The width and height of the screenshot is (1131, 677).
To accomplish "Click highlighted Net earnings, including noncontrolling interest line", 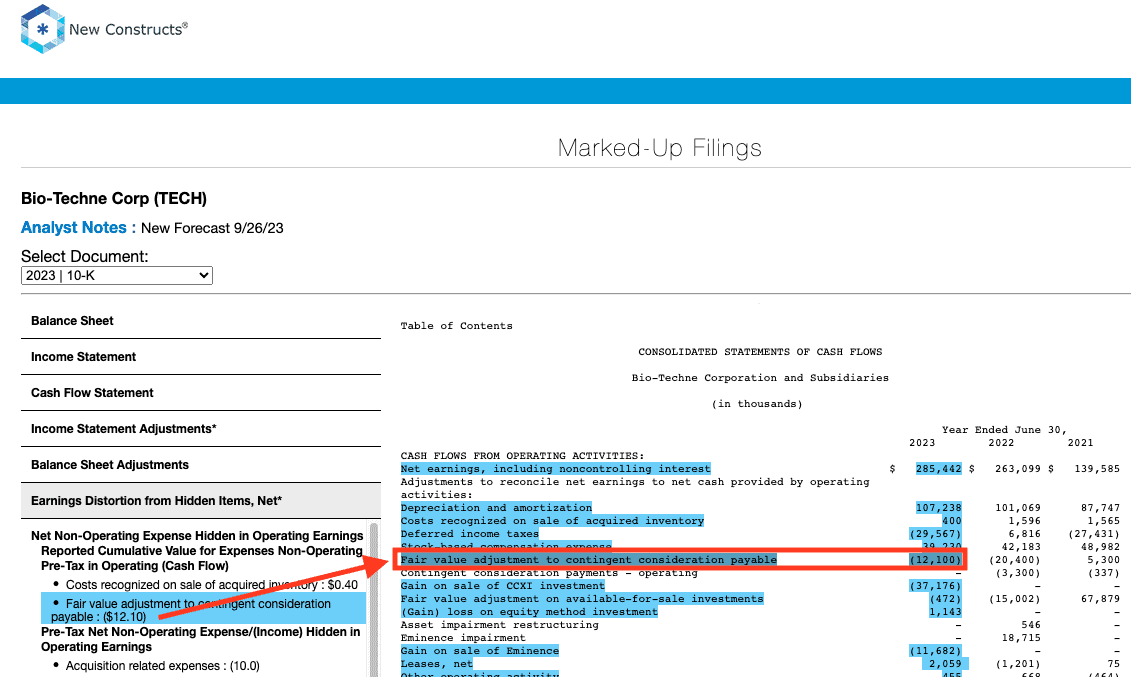I will click(555, 469).
